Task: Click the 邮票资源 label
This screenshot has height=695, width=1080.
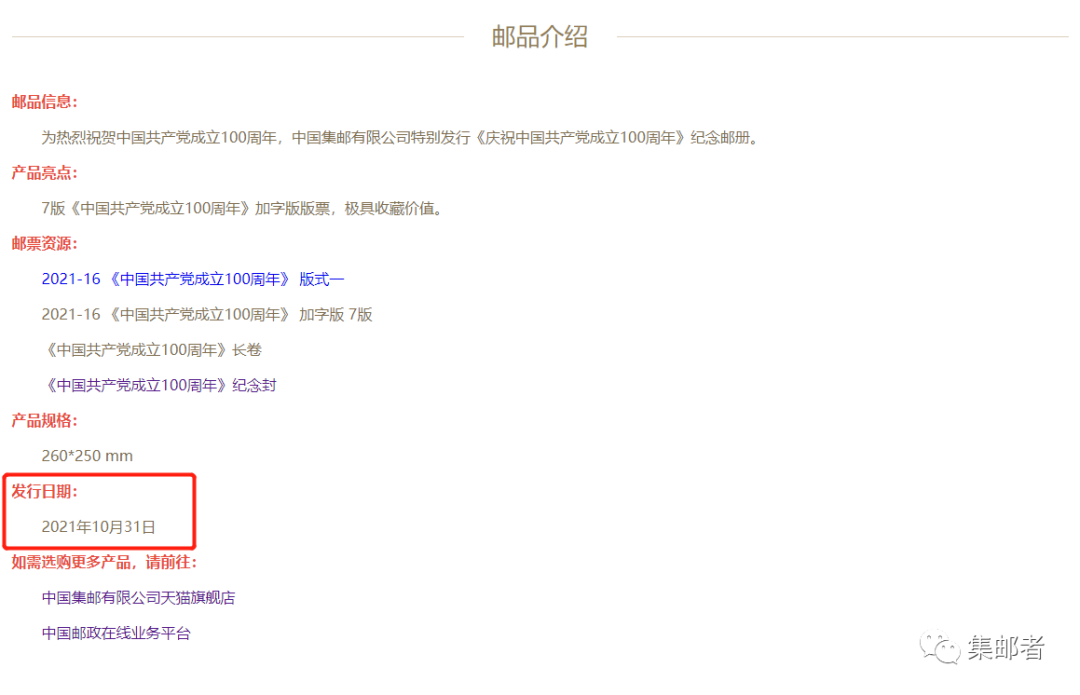Action: 45,244
